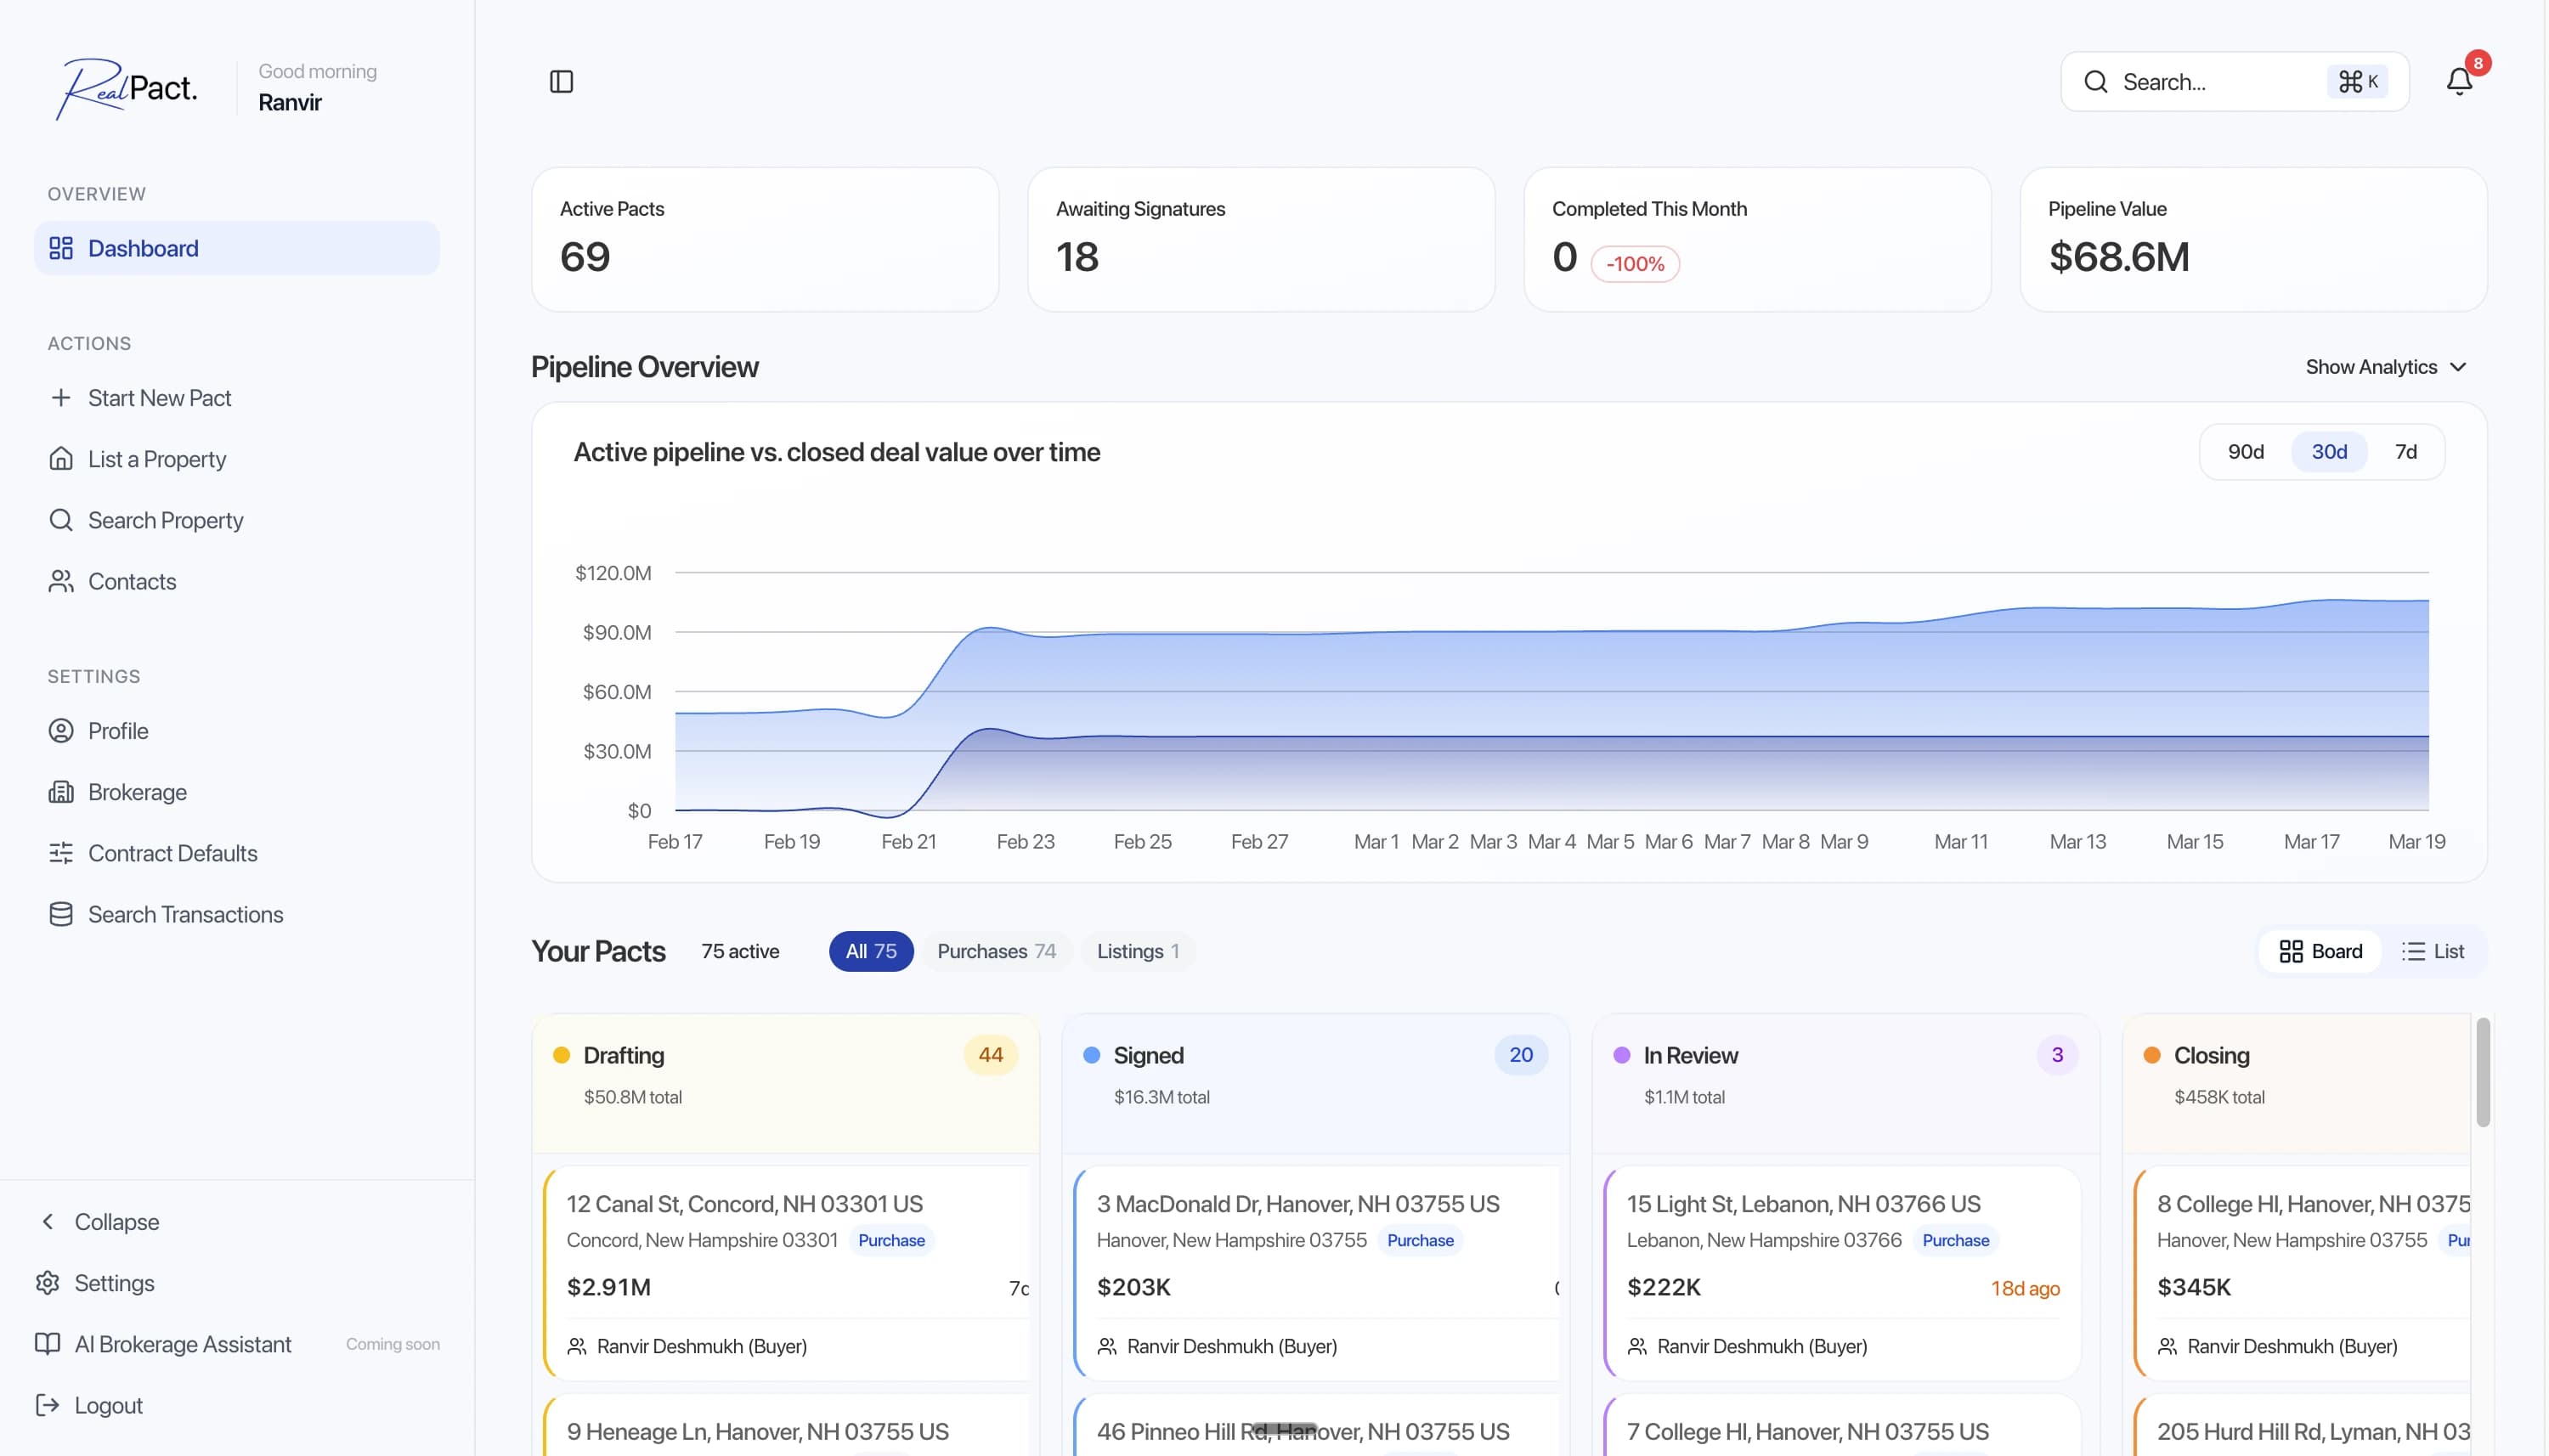Open the 8 College Hl, Hanover pact card
This screenshot has width=2549, height=1456.
(x=2302, y=1273)
